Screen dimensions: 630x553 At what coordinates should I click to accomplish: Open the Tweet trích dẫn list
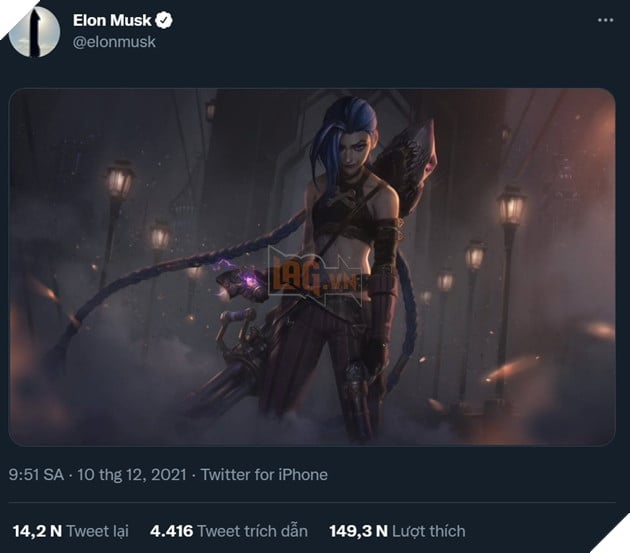[x=253, y=531]
